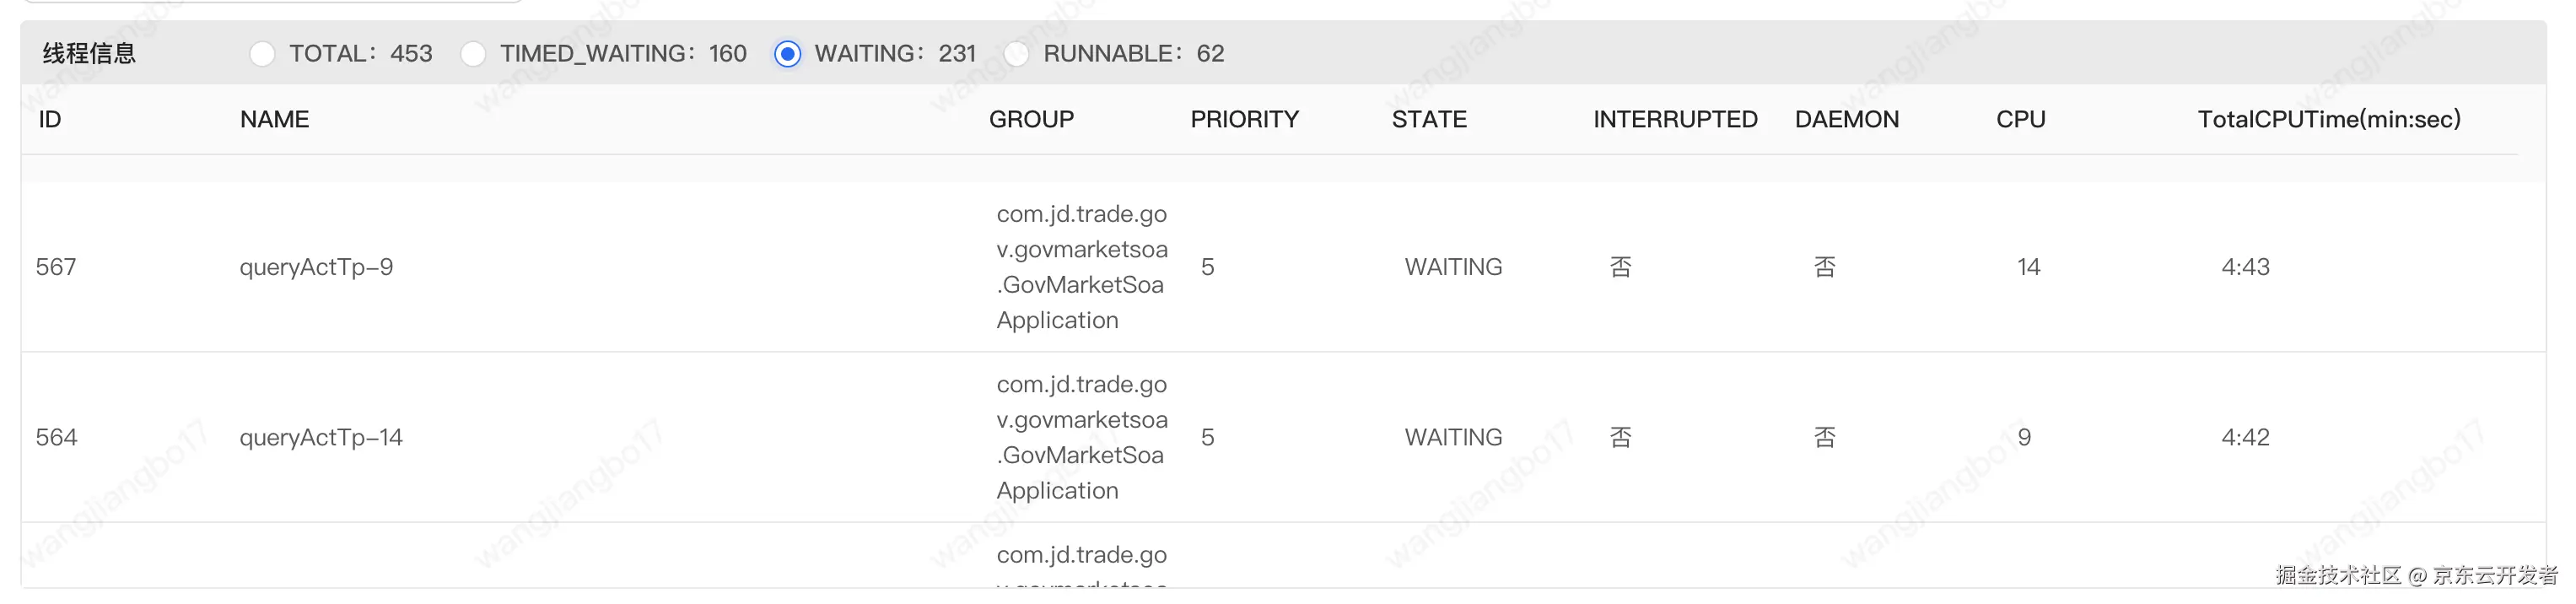The height and width of the screenshot is (604, 2576).
Task: Click the ID column header
Action: pos(50,119)
